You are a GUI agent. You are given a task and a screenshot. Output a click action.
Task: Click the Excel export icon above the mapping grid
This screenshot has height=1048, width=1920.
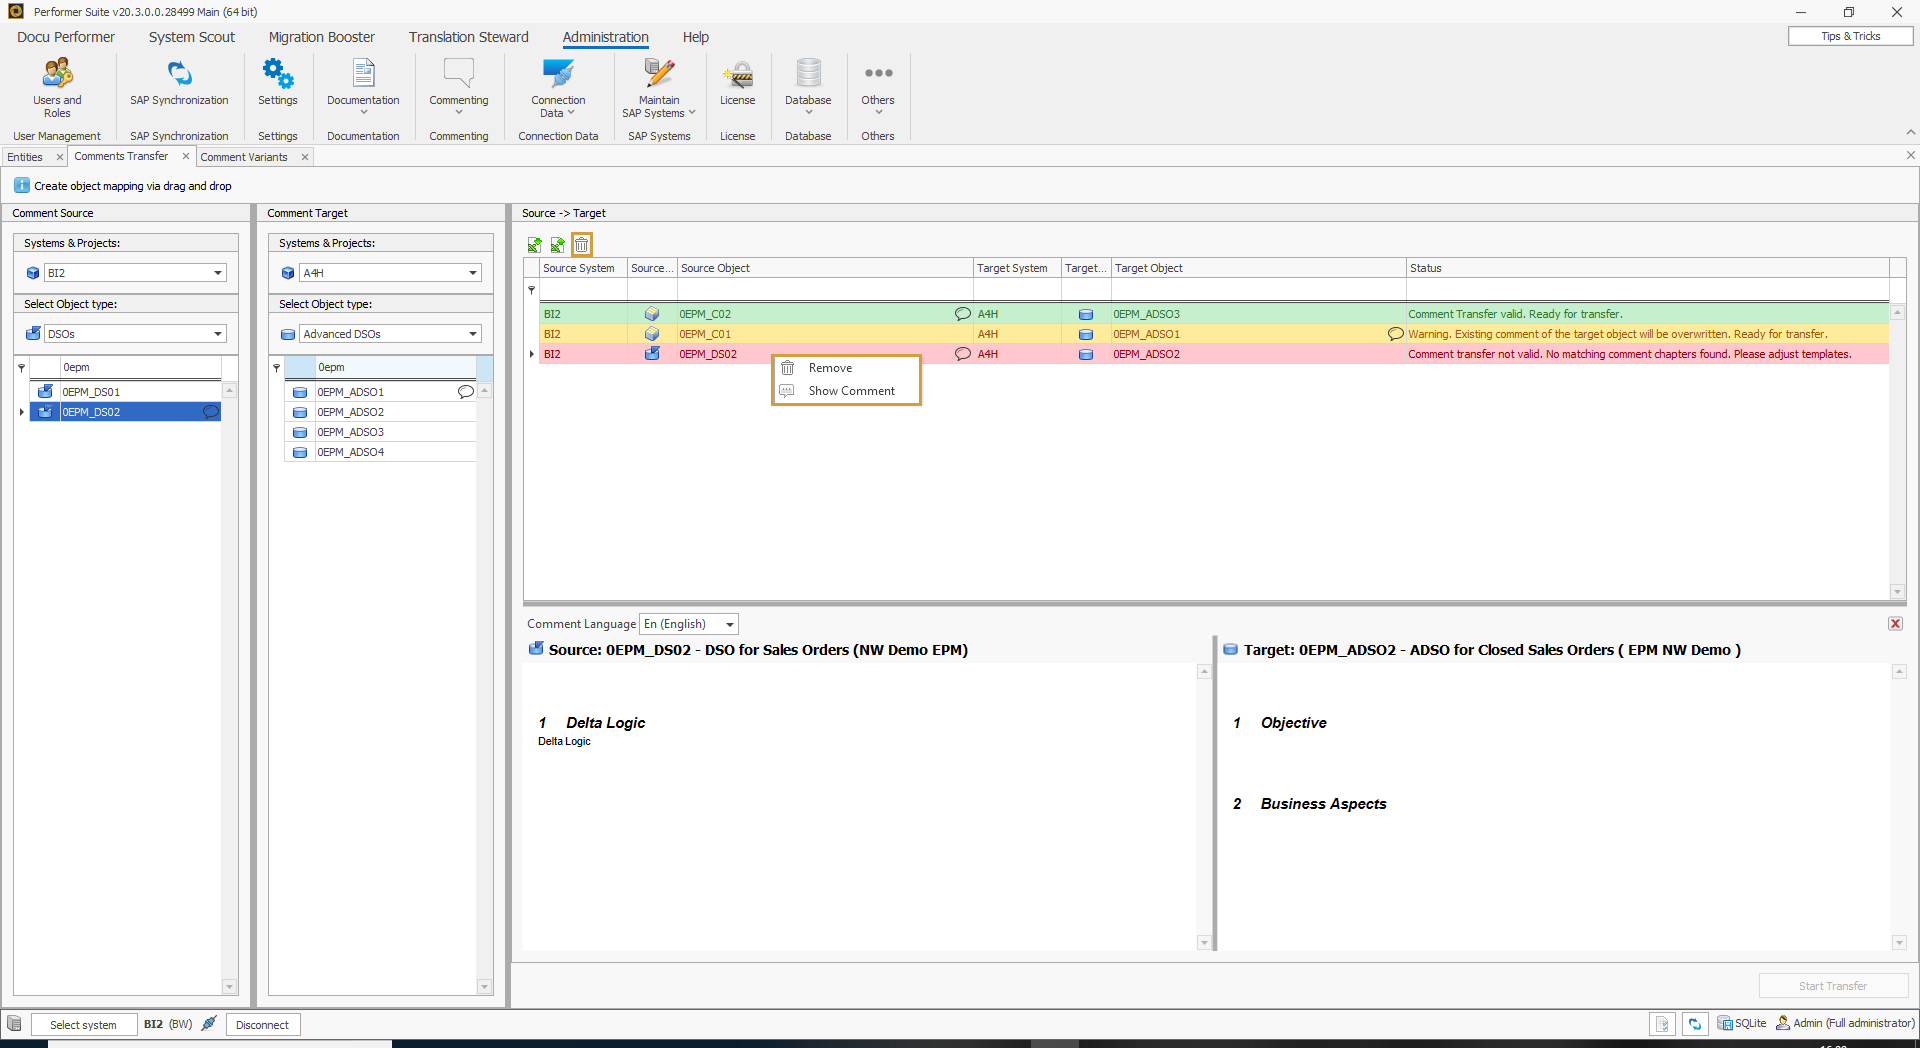(x=557, y=245)
